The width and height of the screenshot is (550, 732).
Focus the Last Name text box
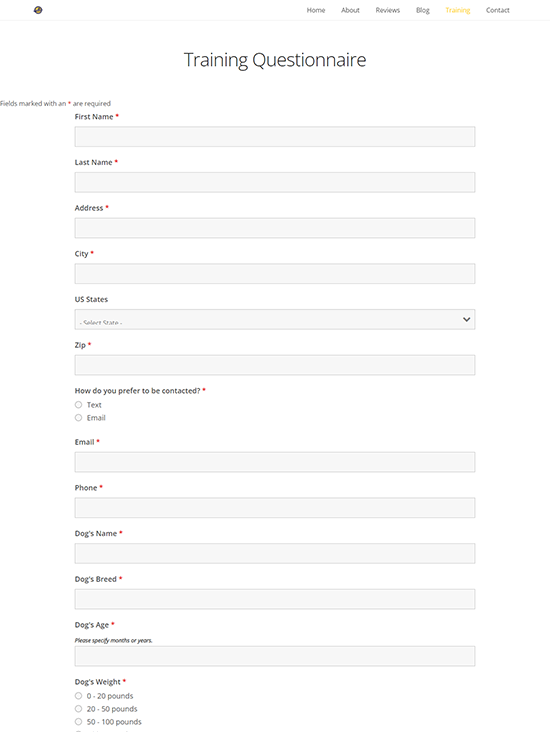[275, 182]
